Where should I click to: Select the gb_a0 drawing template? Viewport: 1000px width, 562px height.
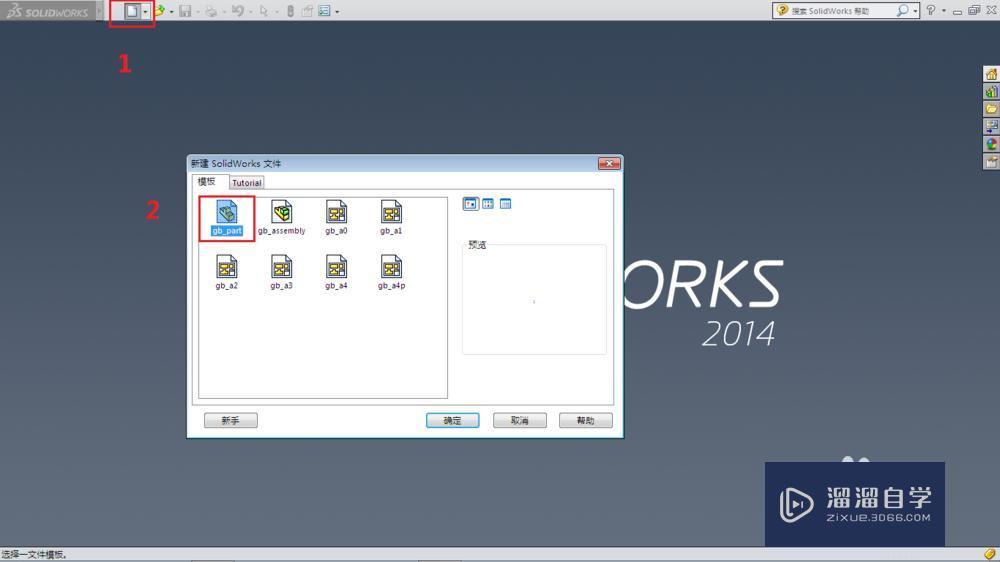click(x=336, y=218)
